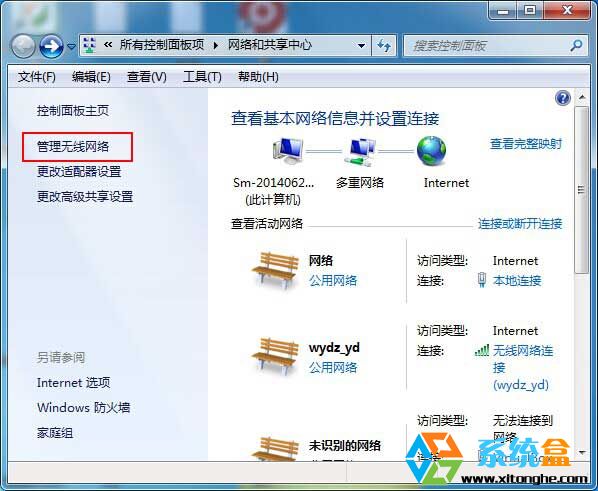Click the double chevron in address bar
The width and height of the screenshot is (598, 491).
click(x=108, y=45)
